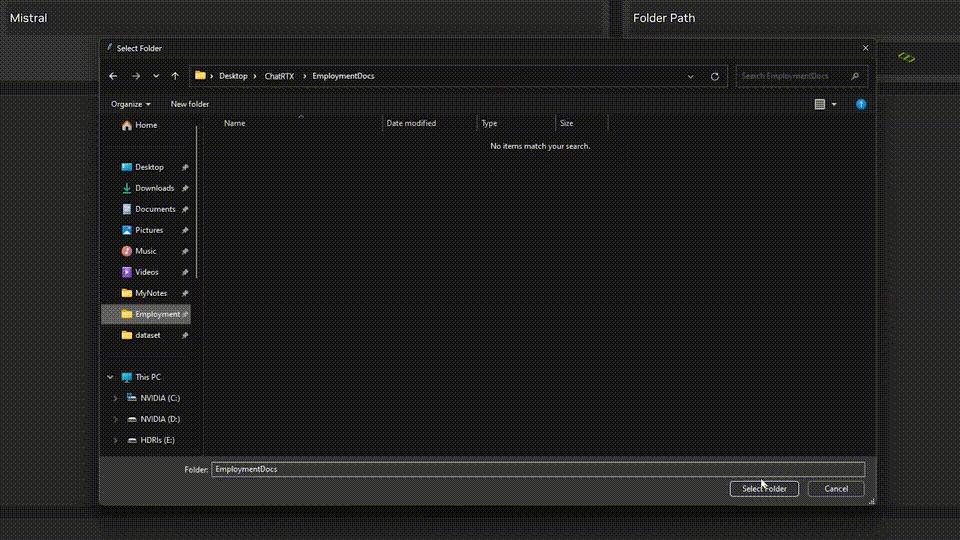Viewport: 960px width, 540px height.
Task: Click the pin icon beside MyNotes
Action: click(185, 293)
